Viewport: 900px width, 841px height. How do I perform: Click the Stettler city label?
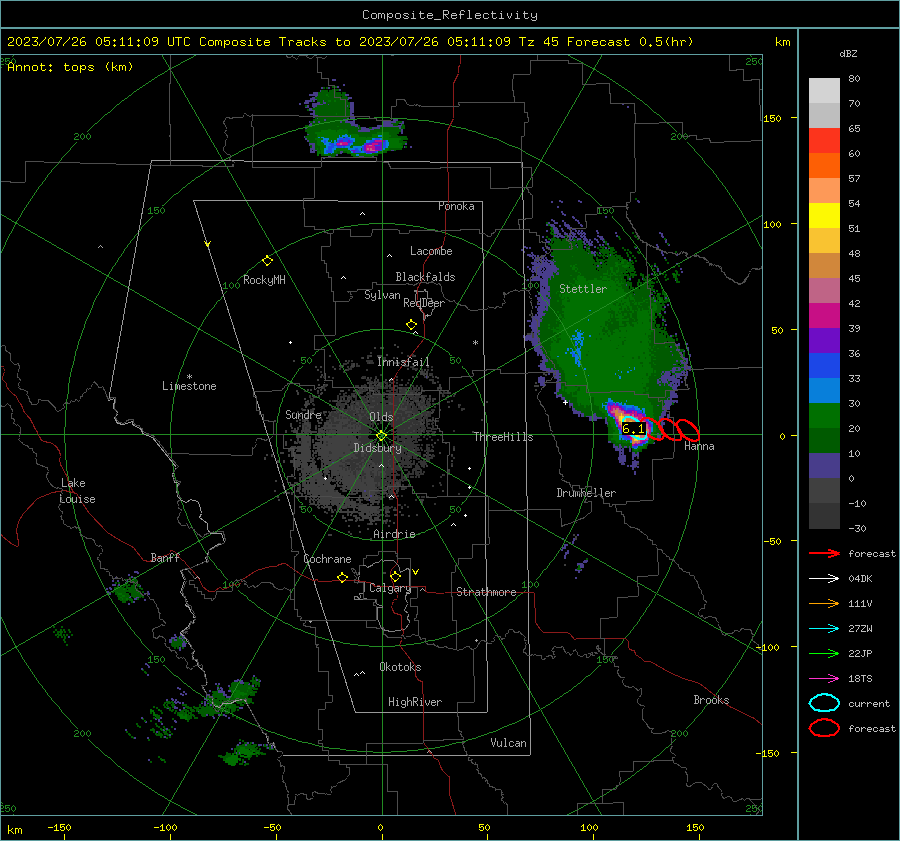click(x=583, y=289)
